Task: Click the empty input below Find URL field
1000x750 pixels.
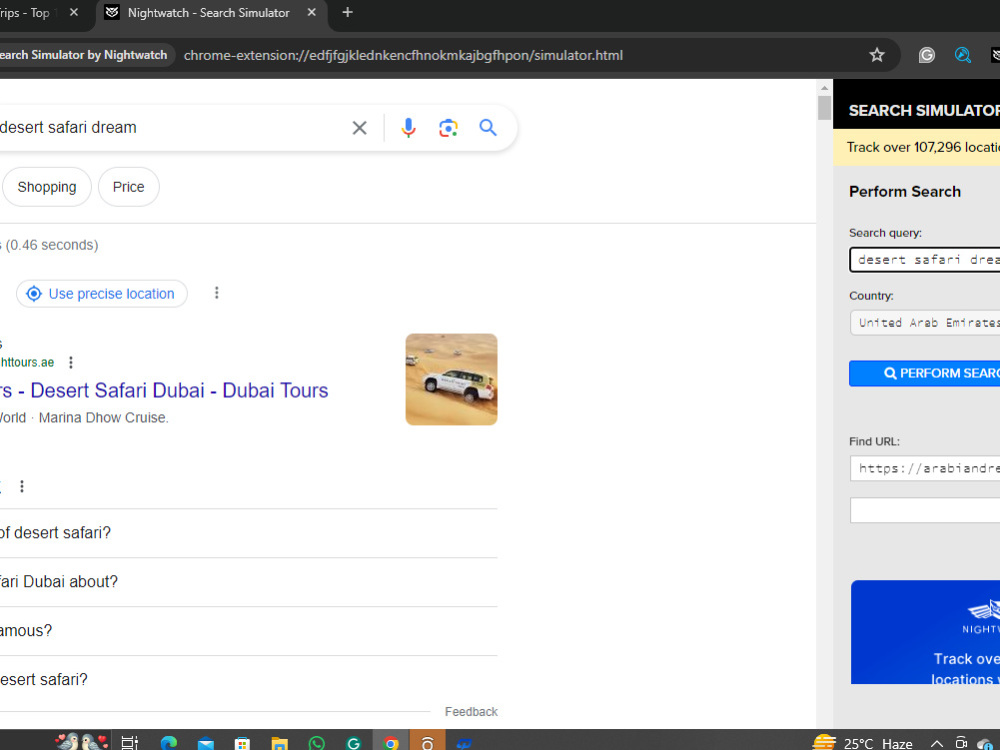Action: click(925, 510)
